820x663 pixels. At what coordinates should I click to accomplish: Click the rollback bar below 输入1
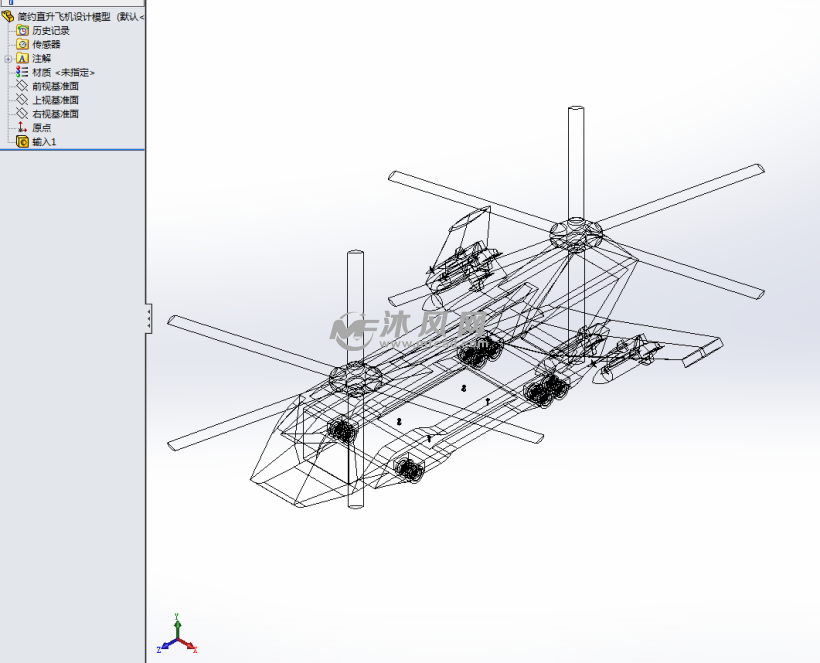72,150
